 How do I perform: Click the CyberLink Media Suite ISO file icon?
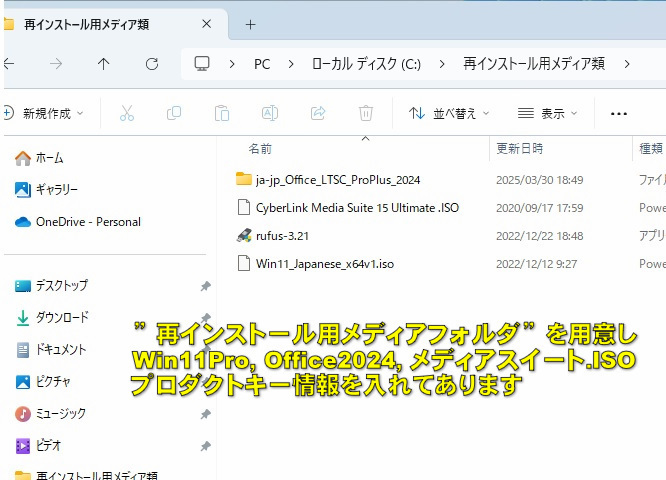(244, 207)
